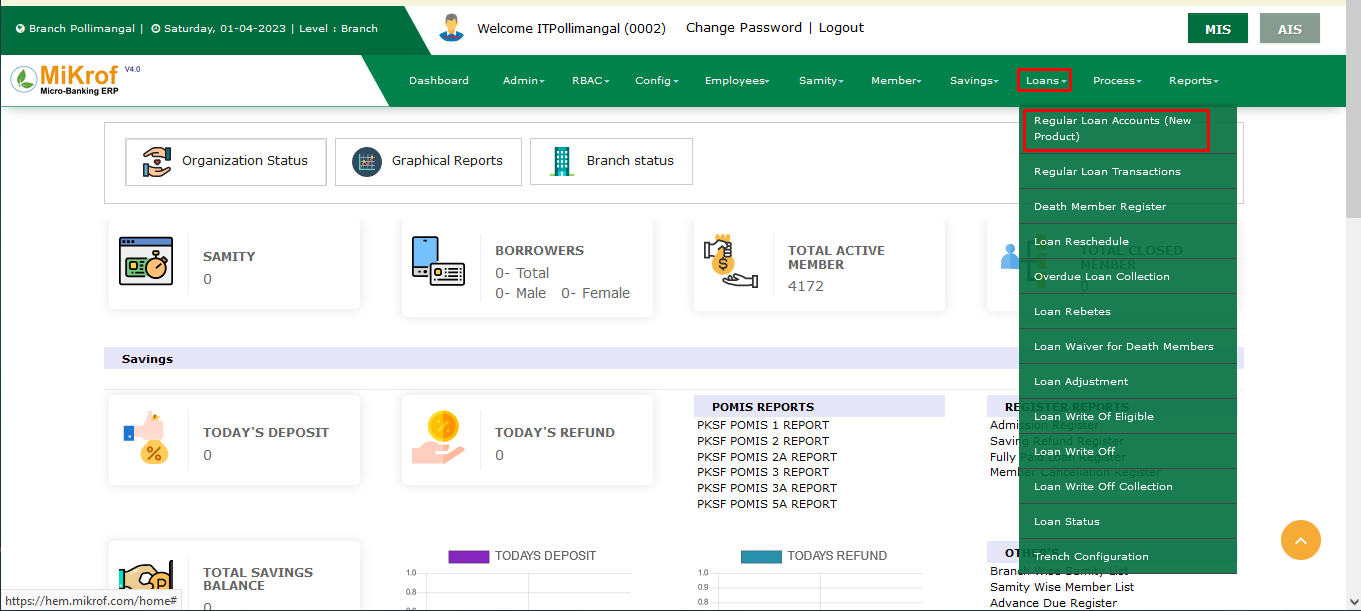This screenshot has height=611, width=1361.
Task: Choose Loan Reschedule from Loans menu
Action: click(x=1081, y=242)
